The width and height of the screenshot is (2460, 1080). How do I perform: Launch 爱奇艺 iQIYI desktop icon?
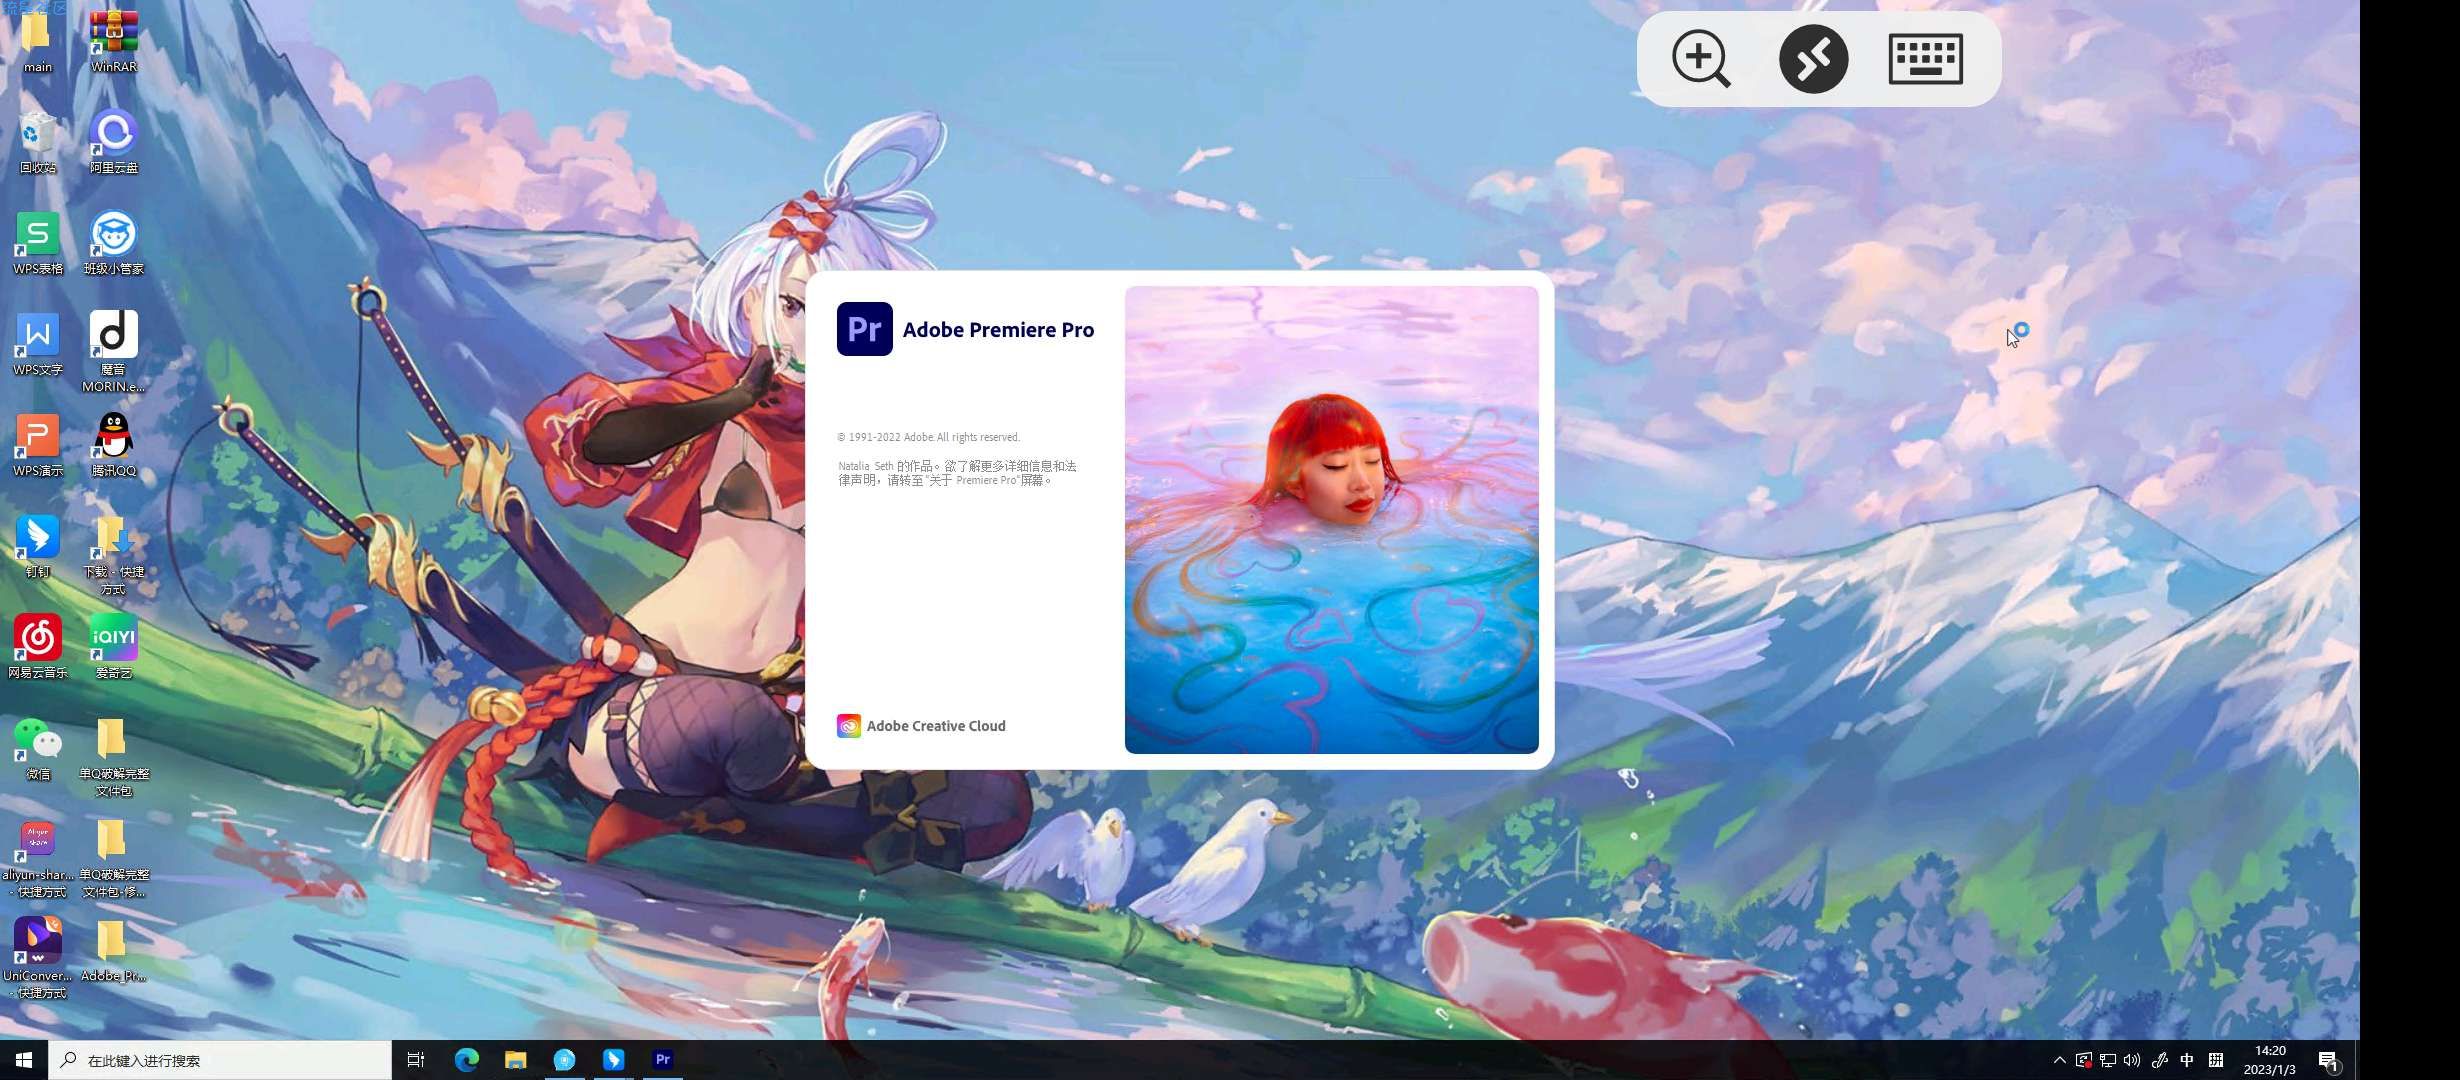(x=113, y=646)
